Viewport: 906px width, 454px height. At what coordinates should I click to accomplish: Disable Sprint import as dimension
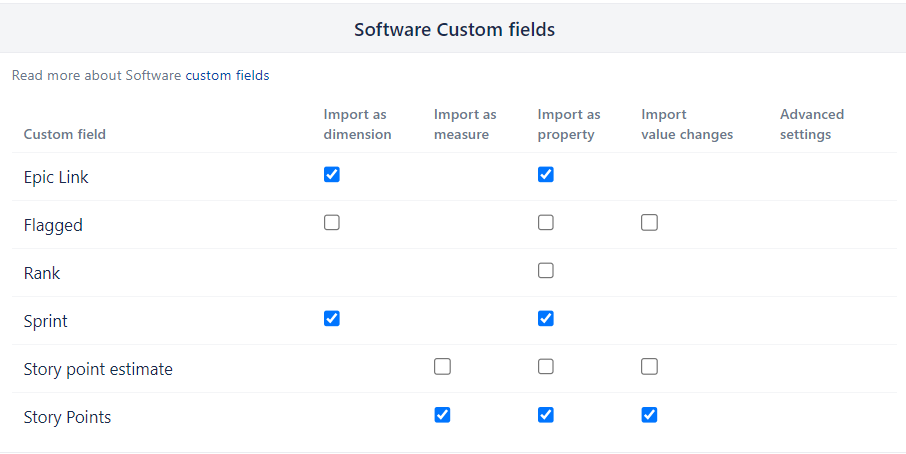[332, 318]
